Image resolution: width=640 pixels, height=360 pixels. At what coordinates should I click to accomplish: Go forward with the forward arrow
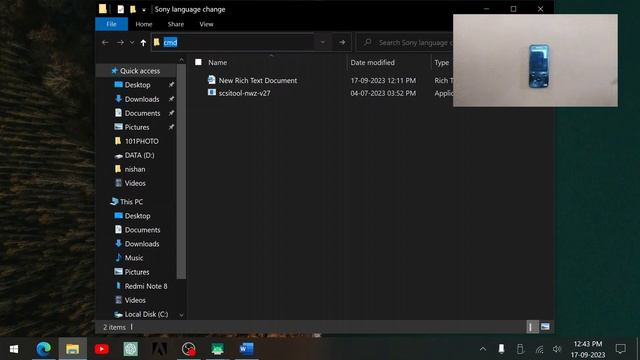pos(120,42)
